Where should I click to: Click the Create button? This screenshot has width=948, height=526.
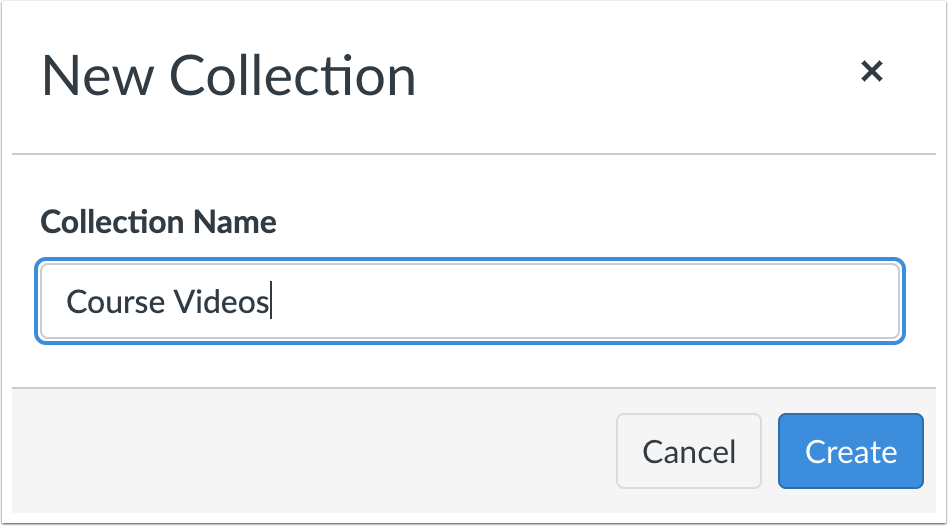(x=850, y=451)
